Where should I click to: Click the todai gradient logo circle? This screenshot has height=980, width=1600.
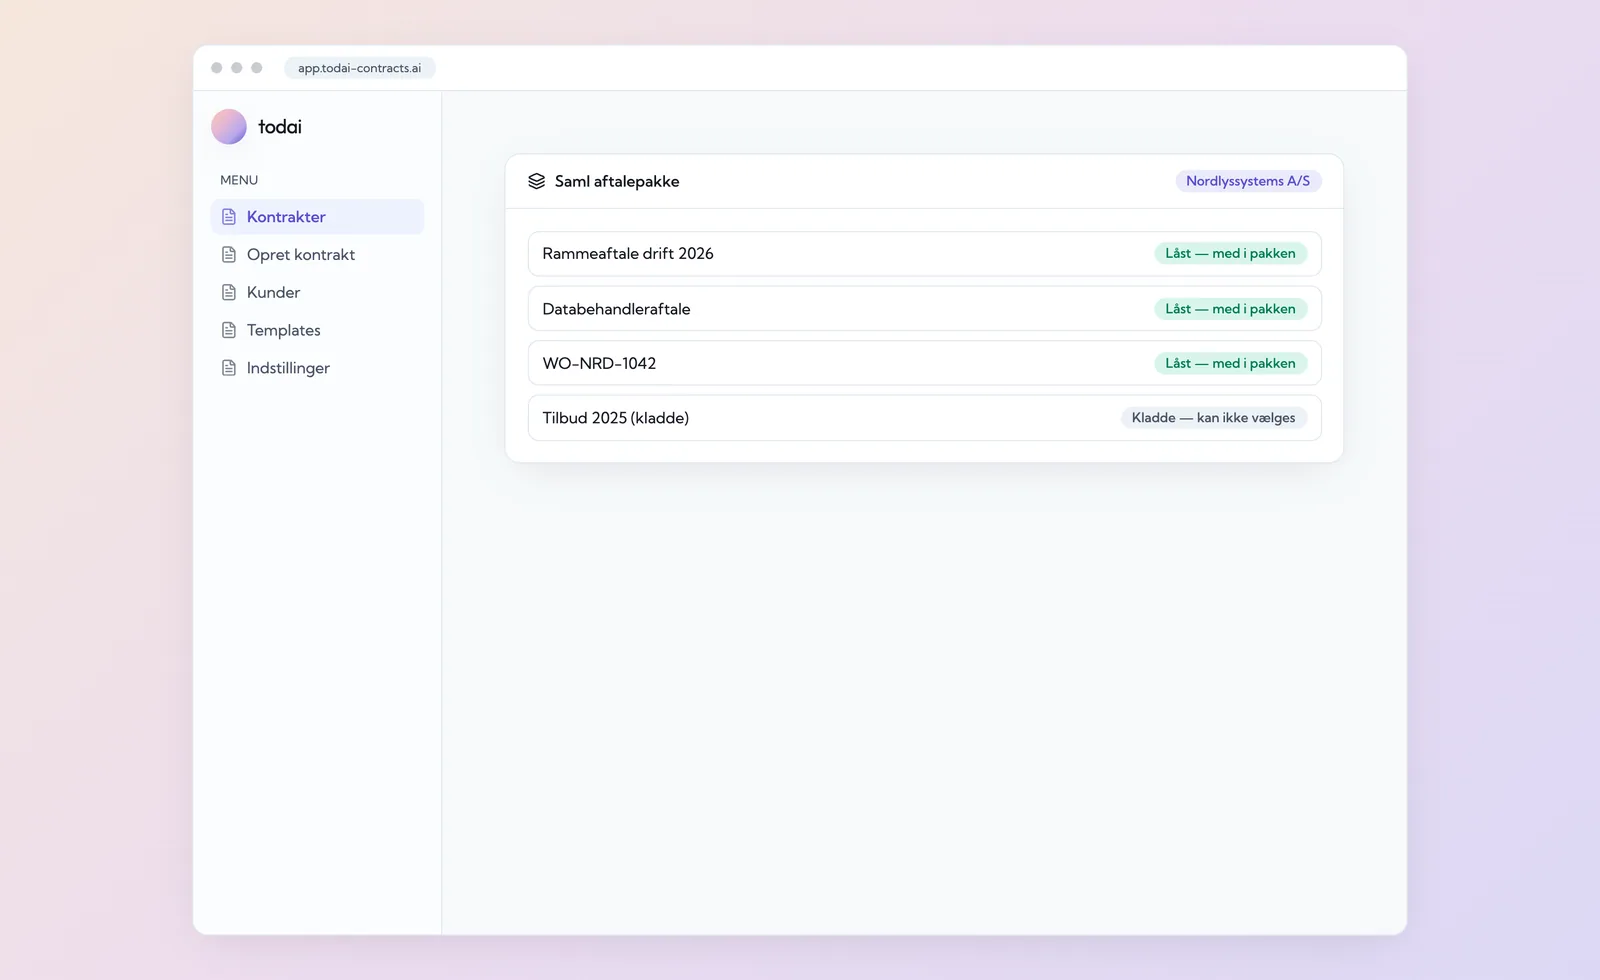tap(229, 127)
